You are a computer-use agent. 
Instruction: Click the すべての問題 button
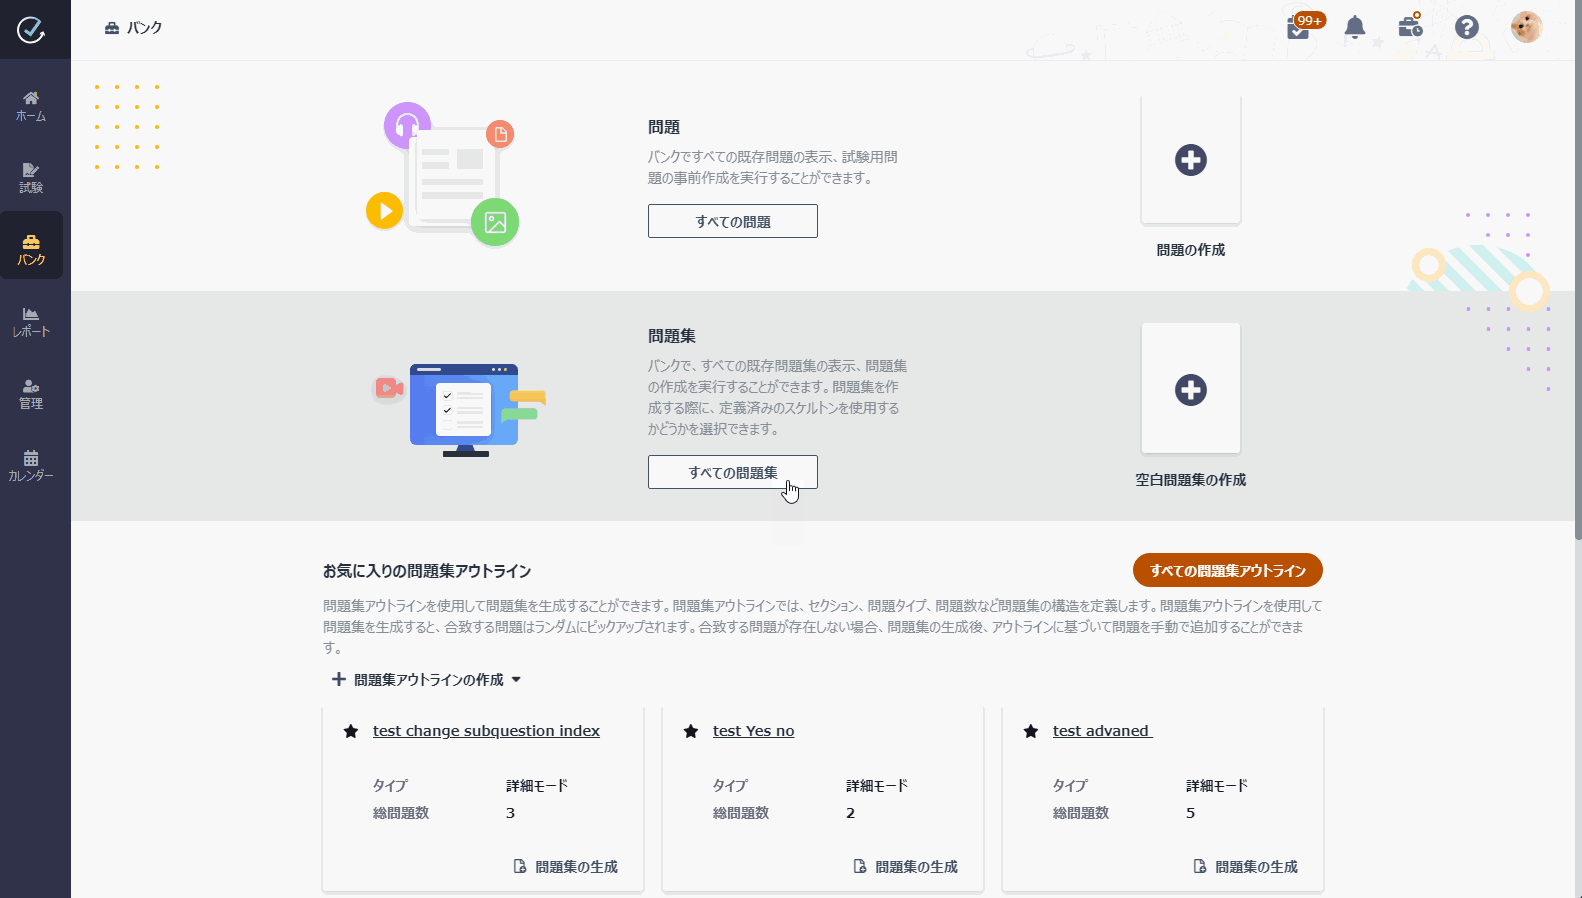click(x=732, y=222)
